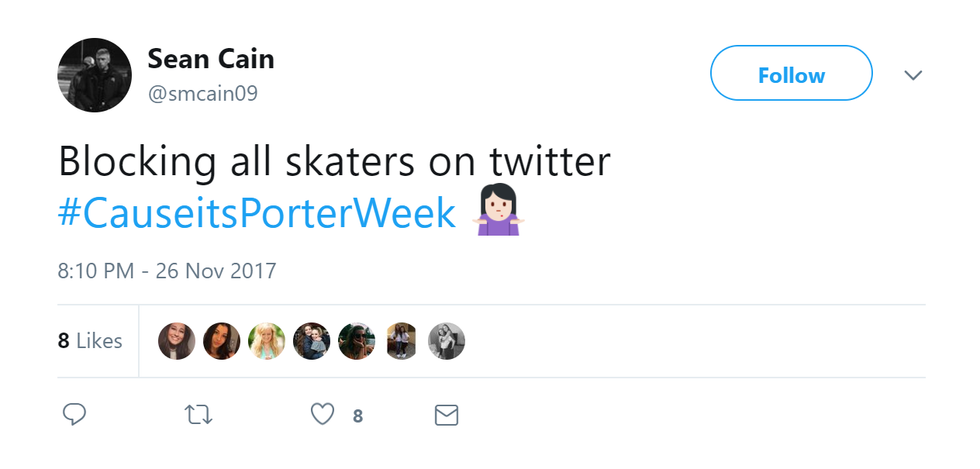Open liker avatar showing two people standing indoors
The image size is (980, 469).
coord(401,341)
